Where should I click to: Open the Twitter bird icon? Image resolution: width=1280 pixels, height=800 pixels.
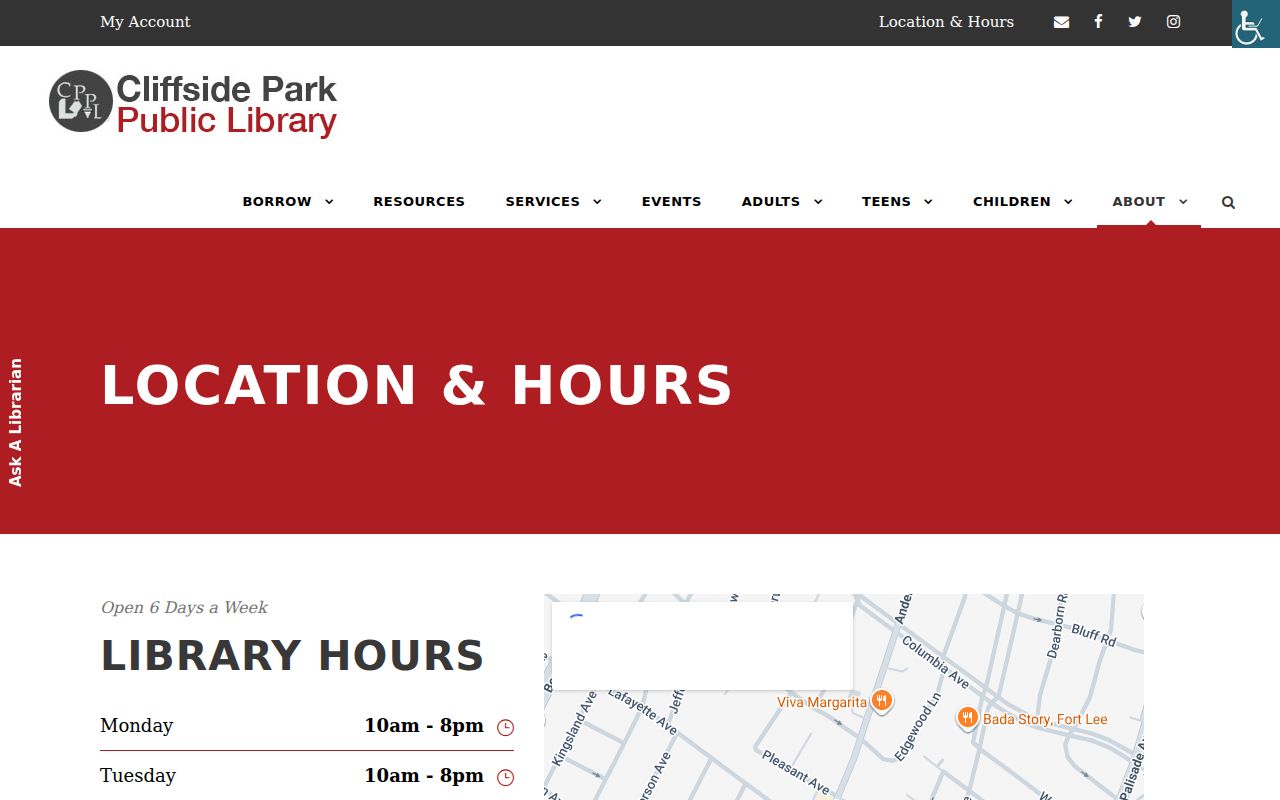pyautogui.click(x=1135, y=22)
